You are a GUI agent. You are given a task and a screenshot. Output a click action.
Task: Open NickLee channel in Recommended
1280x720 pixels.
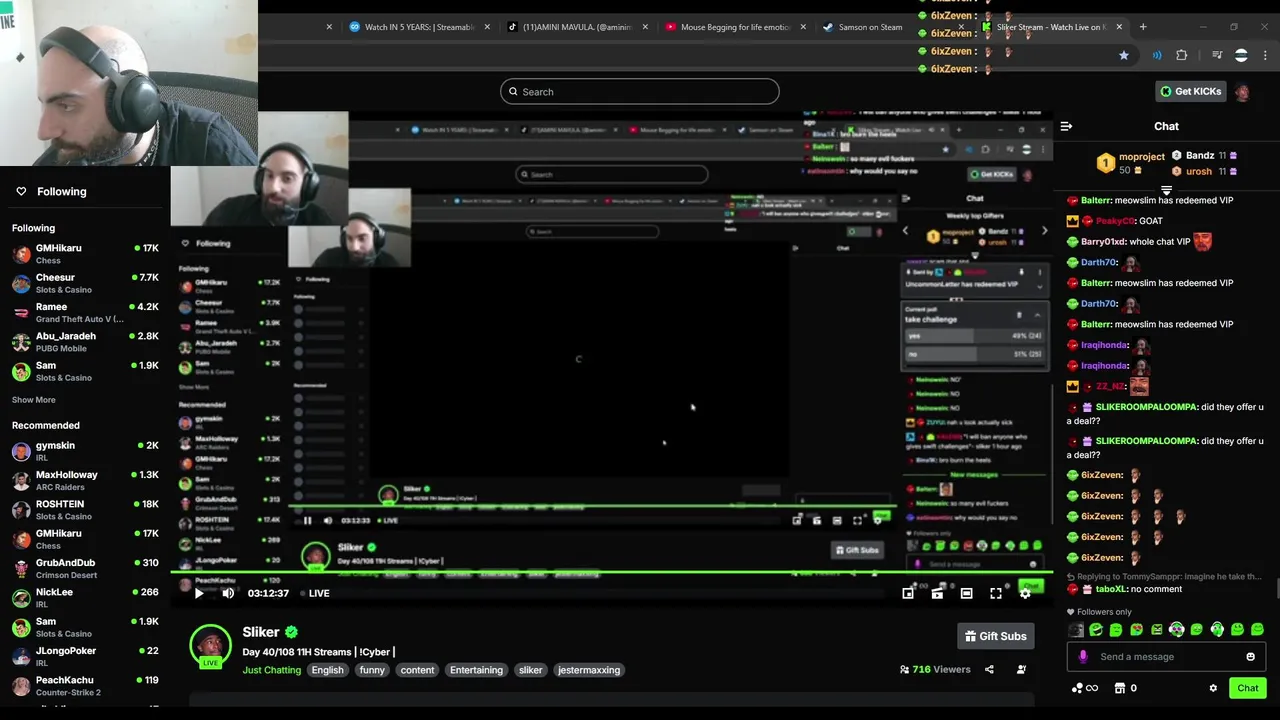click(x=85, y=598)
